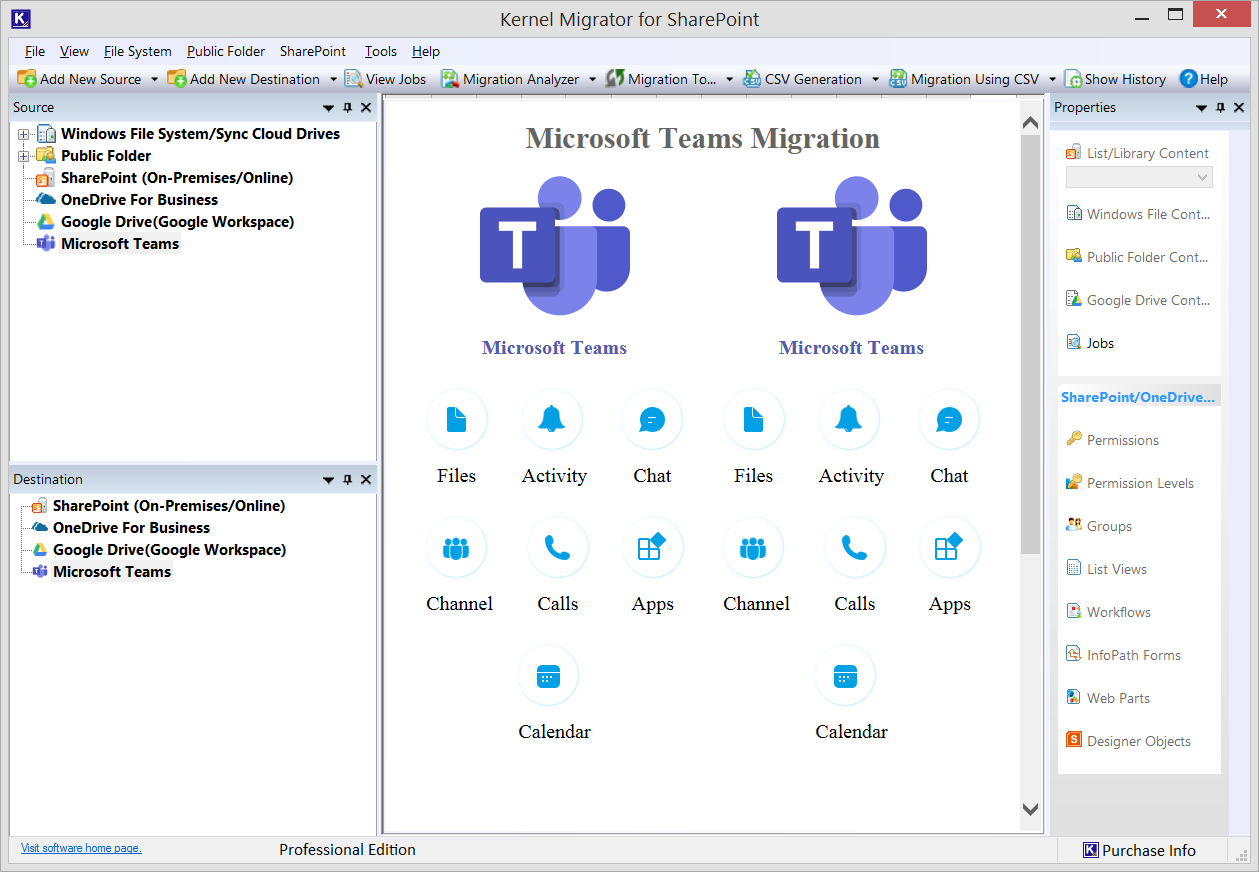This screenshot has height=872, width=1259.
Task: Click the Migration To... toolbar icon
Action: coord(615,79)
